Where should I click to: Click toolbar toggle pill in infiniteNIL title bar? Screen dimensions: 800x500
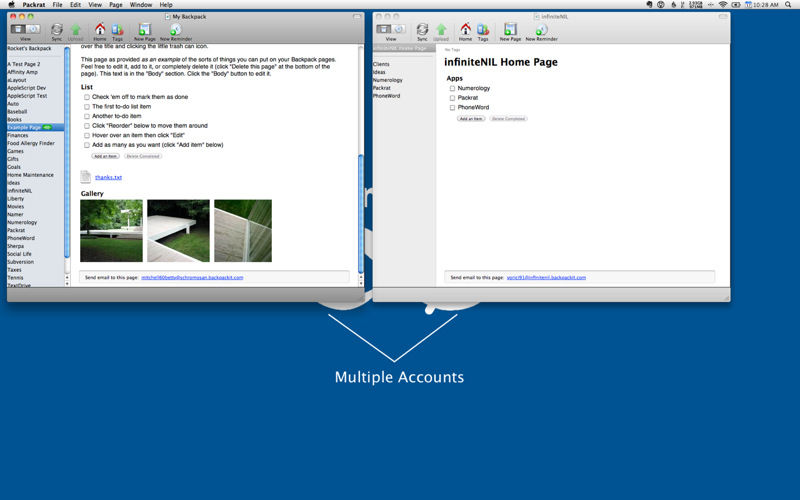tap(722, 17)
